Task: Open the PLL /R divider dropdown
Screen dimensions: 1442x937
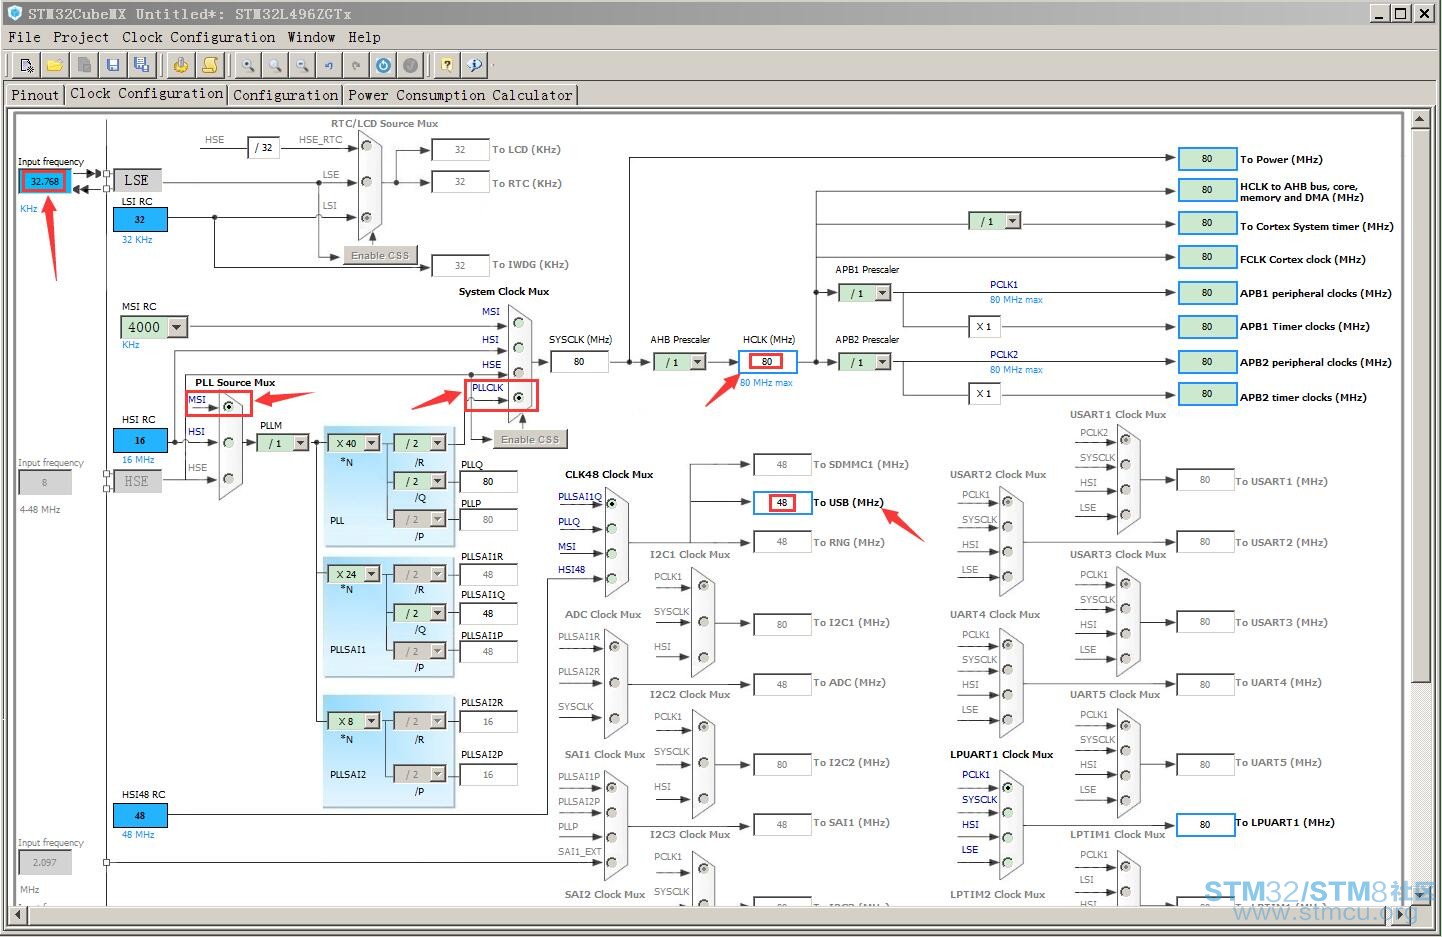Action: point(437,443)
